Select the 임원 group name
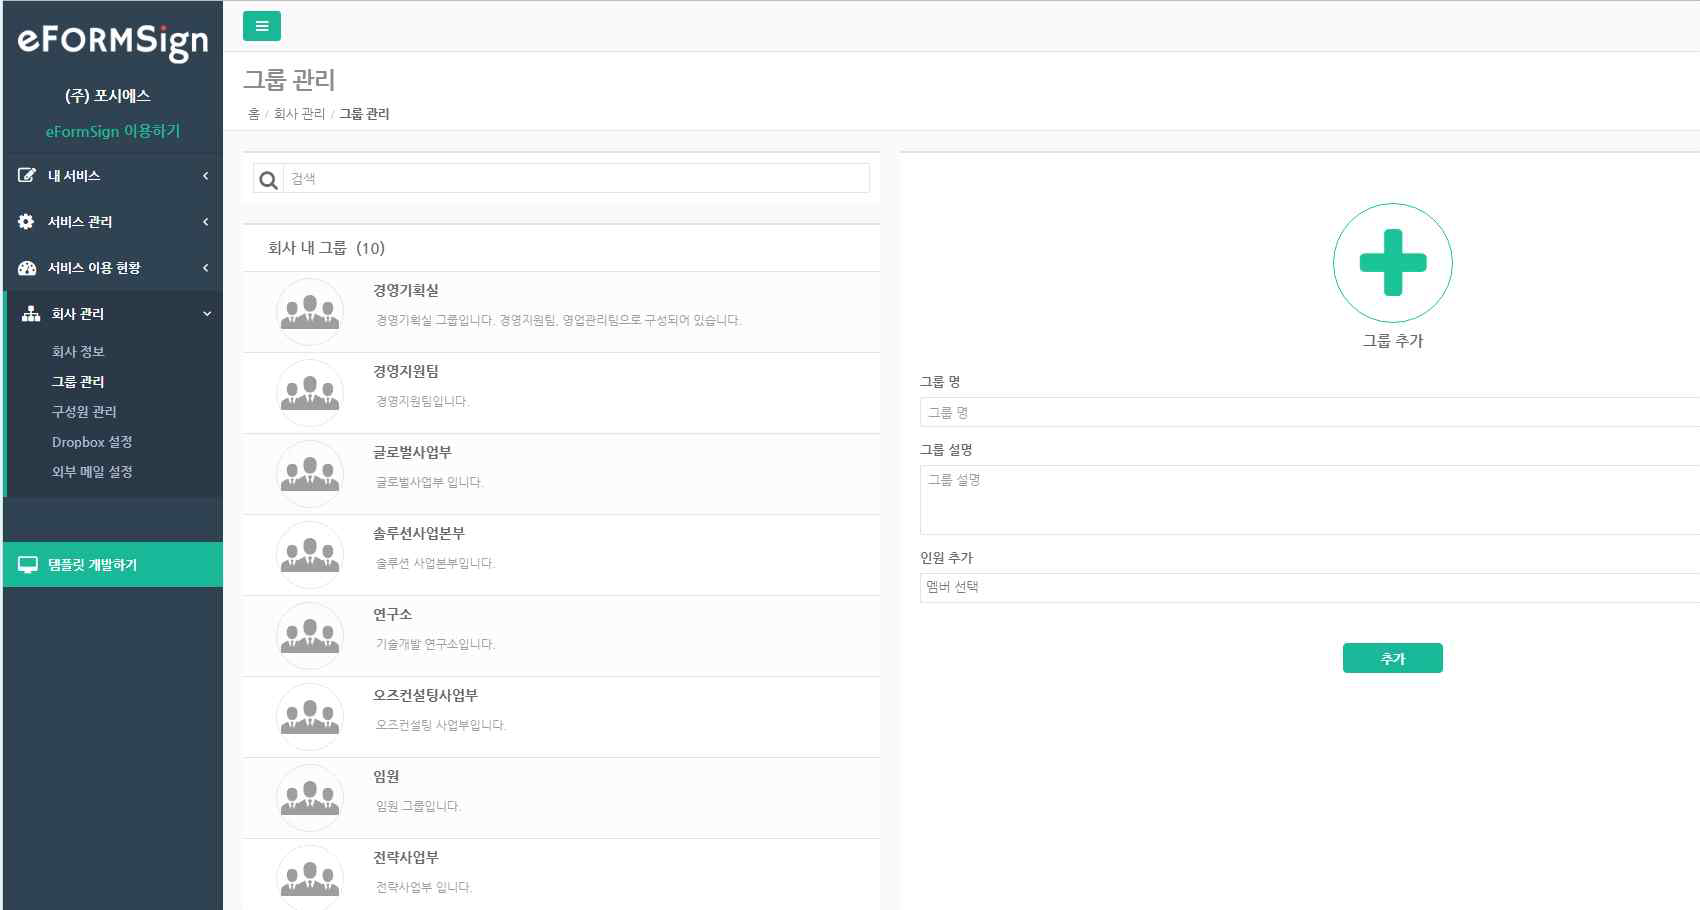Viewport: 1700px width, 910px height. coord(386,777)
